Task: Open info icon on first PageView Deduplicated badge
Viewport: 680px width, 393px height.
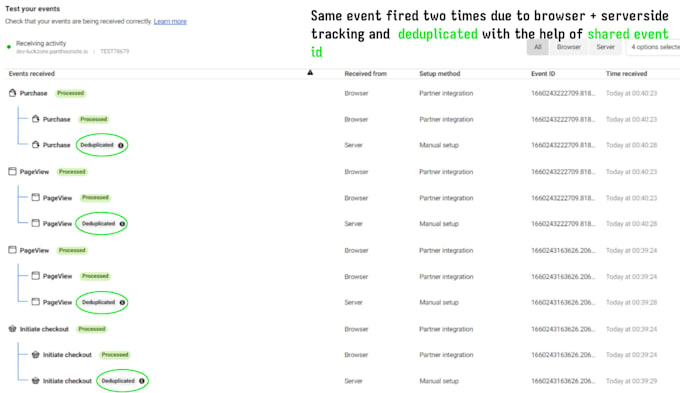Action: tap(122, 224)
